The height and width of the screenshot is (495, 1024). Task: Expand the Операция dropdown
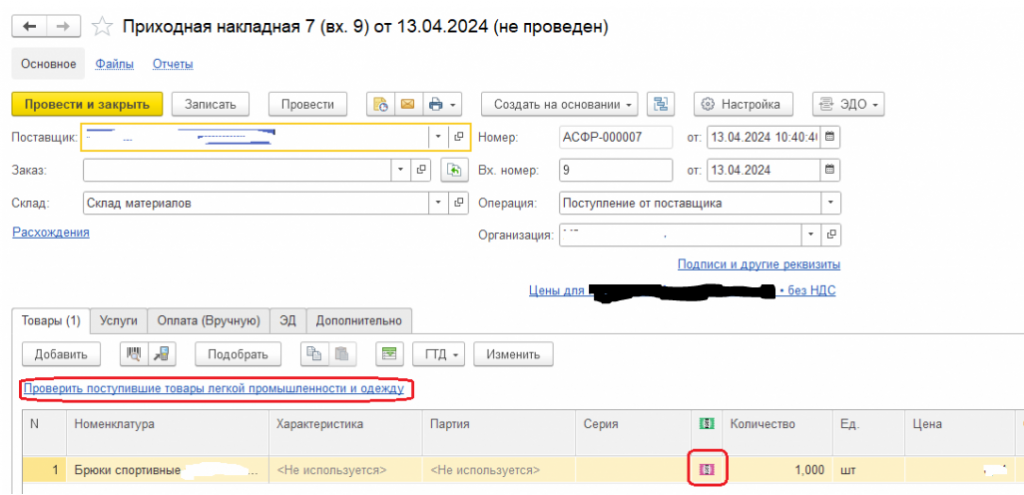pyautogui.click(x=830, y=202)
